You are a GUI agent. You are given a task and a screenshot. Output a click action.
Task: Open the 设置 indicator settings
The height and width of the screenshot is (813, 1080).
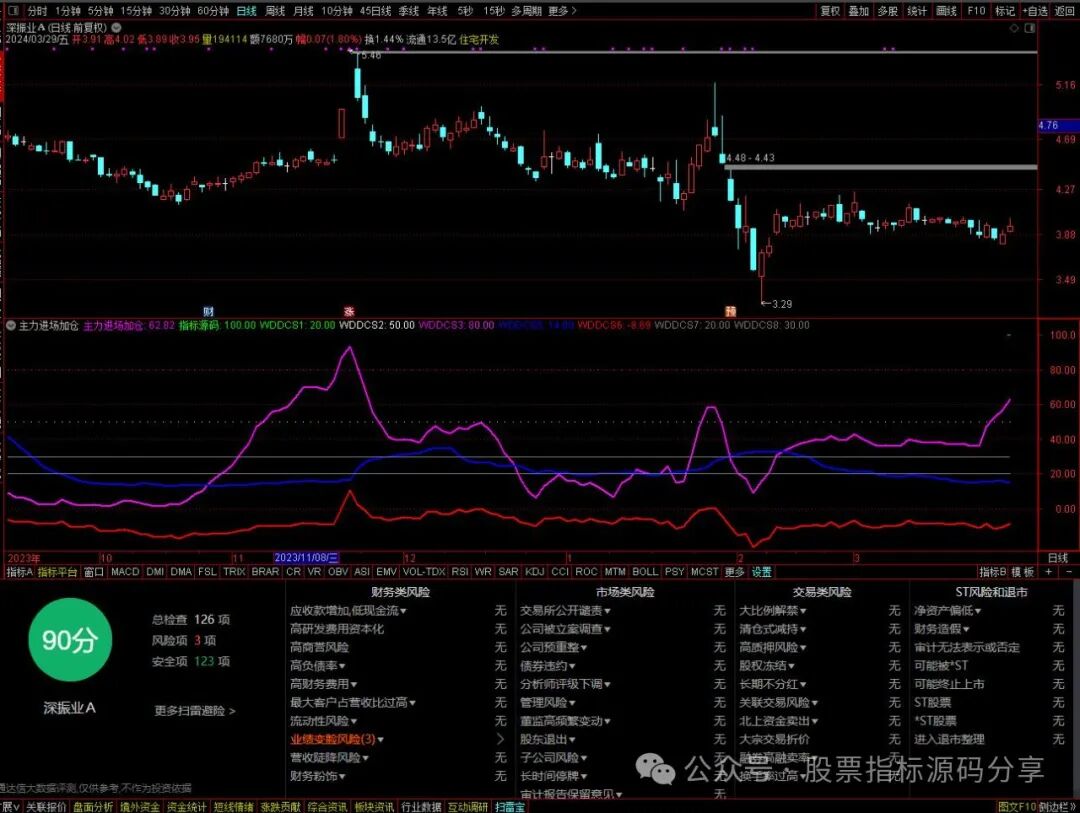point(761,572)
